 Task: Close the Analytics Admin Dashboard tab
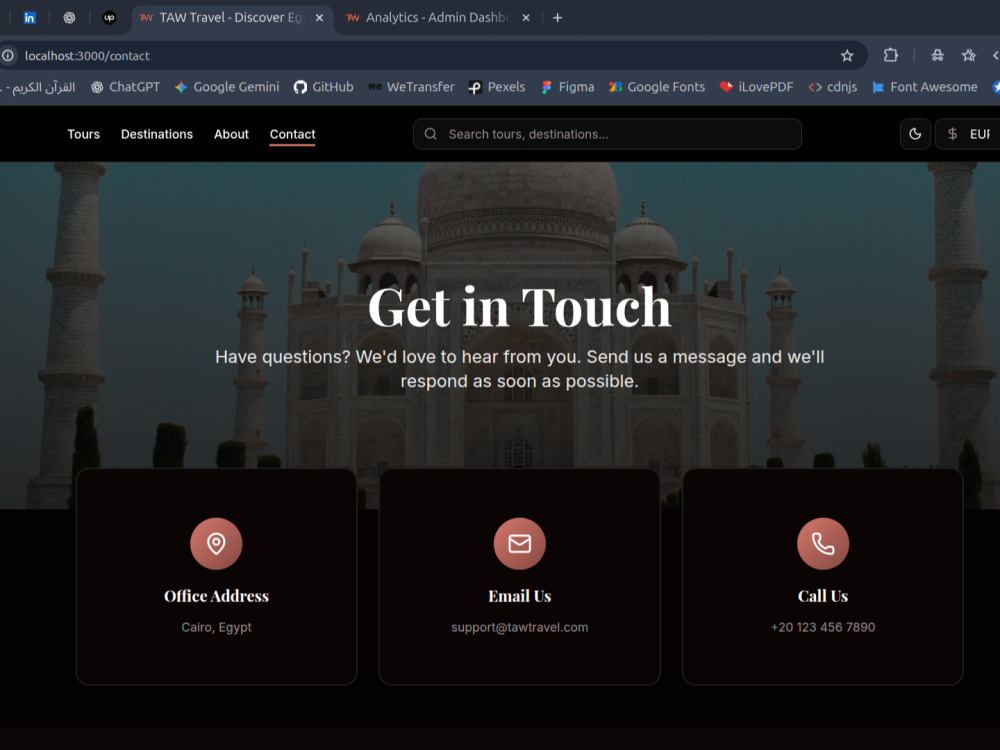point(526,18)
